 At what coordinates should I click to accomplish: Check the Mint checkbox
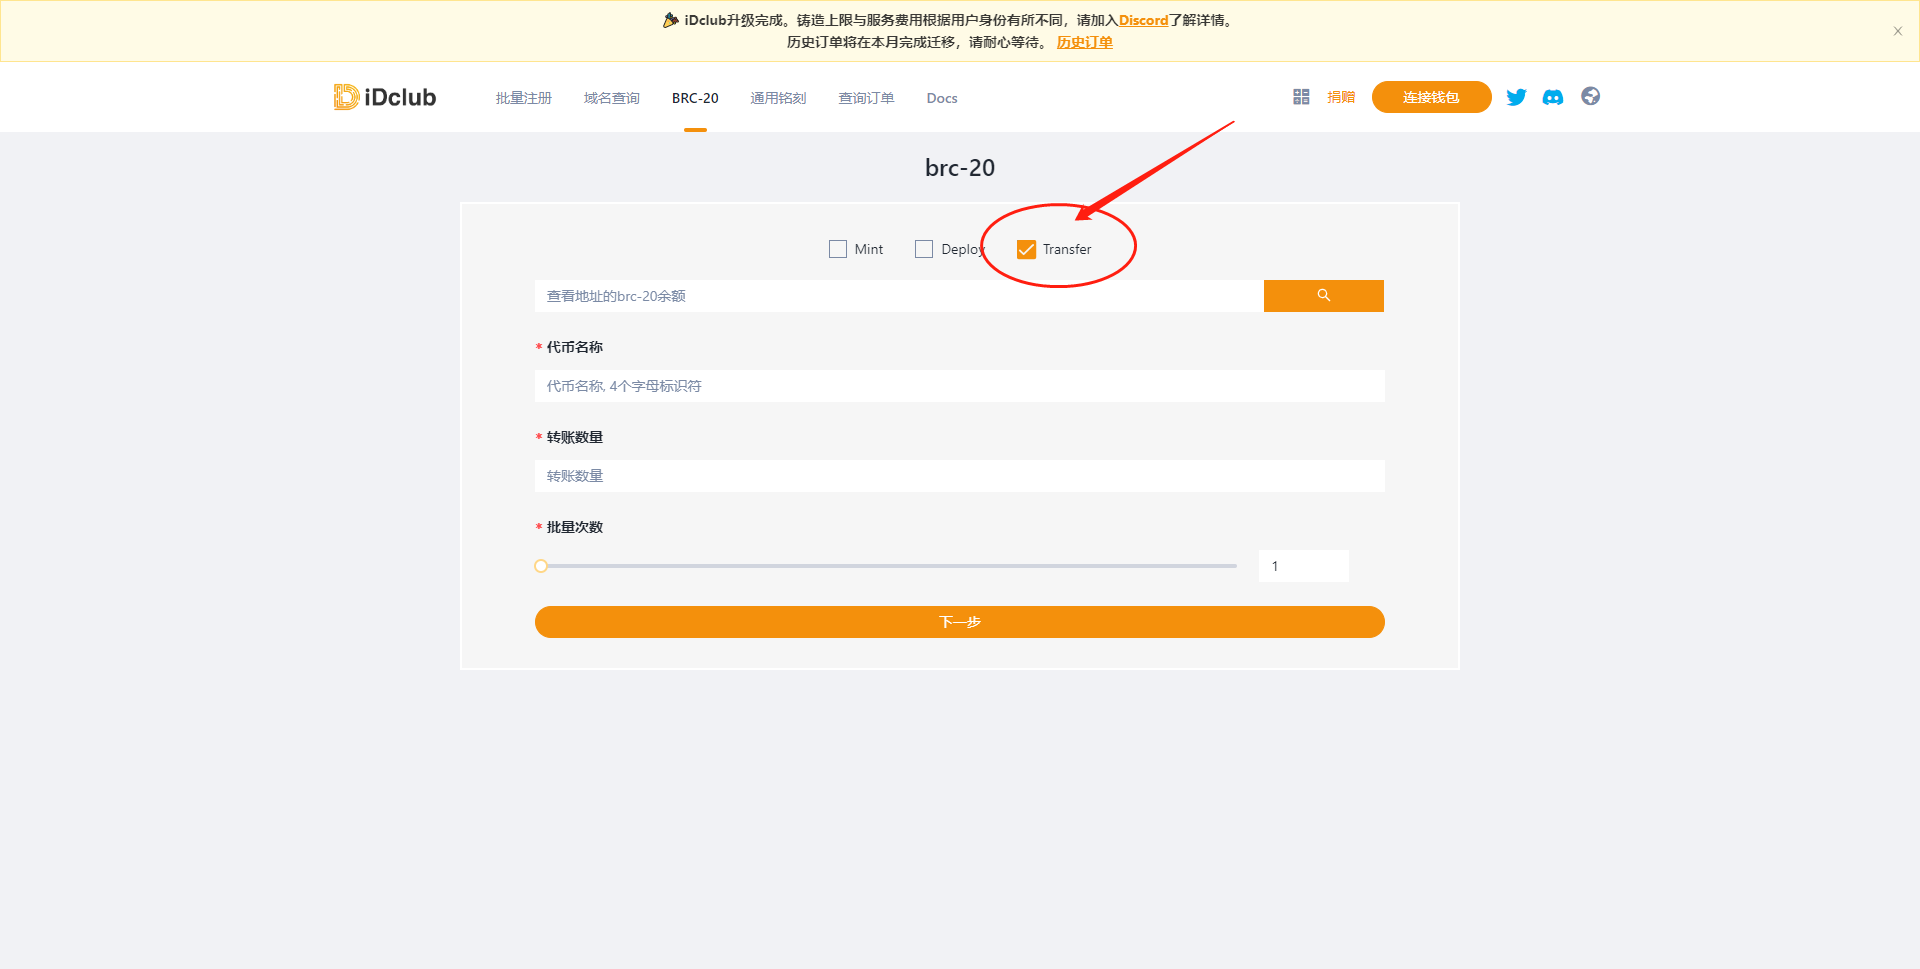point(838,249)
